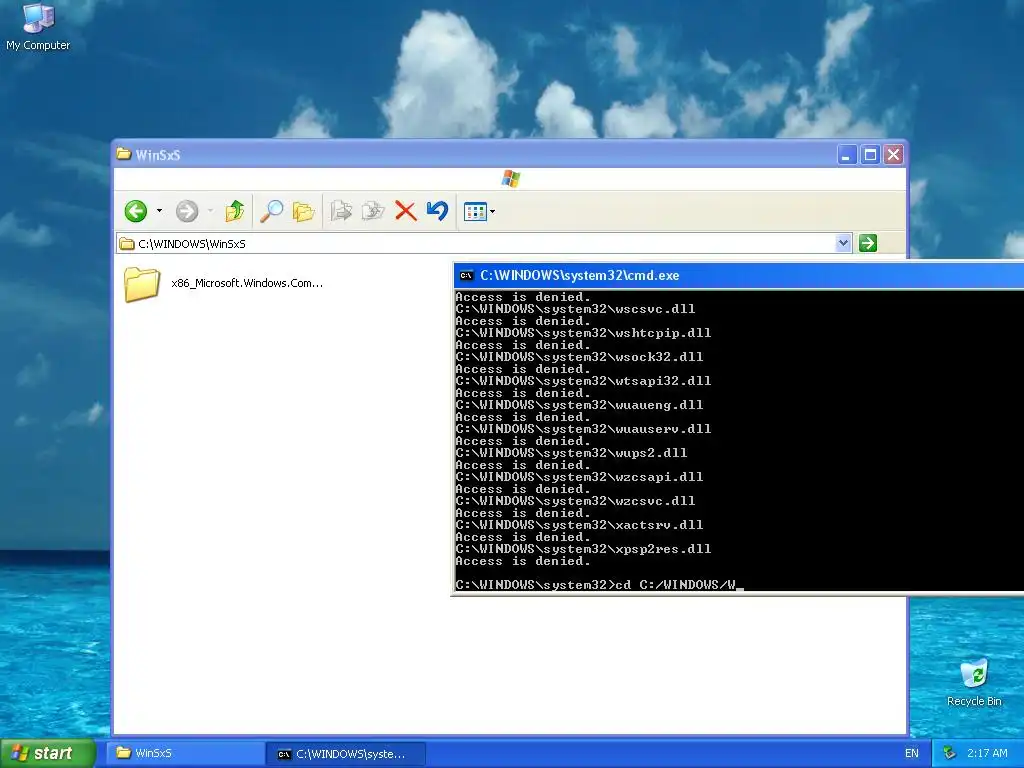The height and width of the screenshot is (768, 1024).
Task: Click the Move To toolbar icon
Action: pos(341,211)
